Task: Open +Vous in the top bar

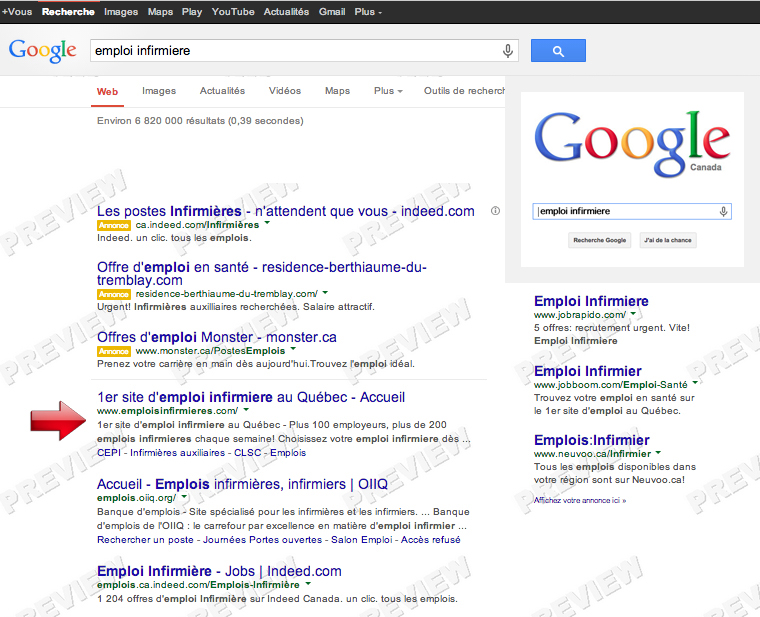Action: tap(17, 12)
